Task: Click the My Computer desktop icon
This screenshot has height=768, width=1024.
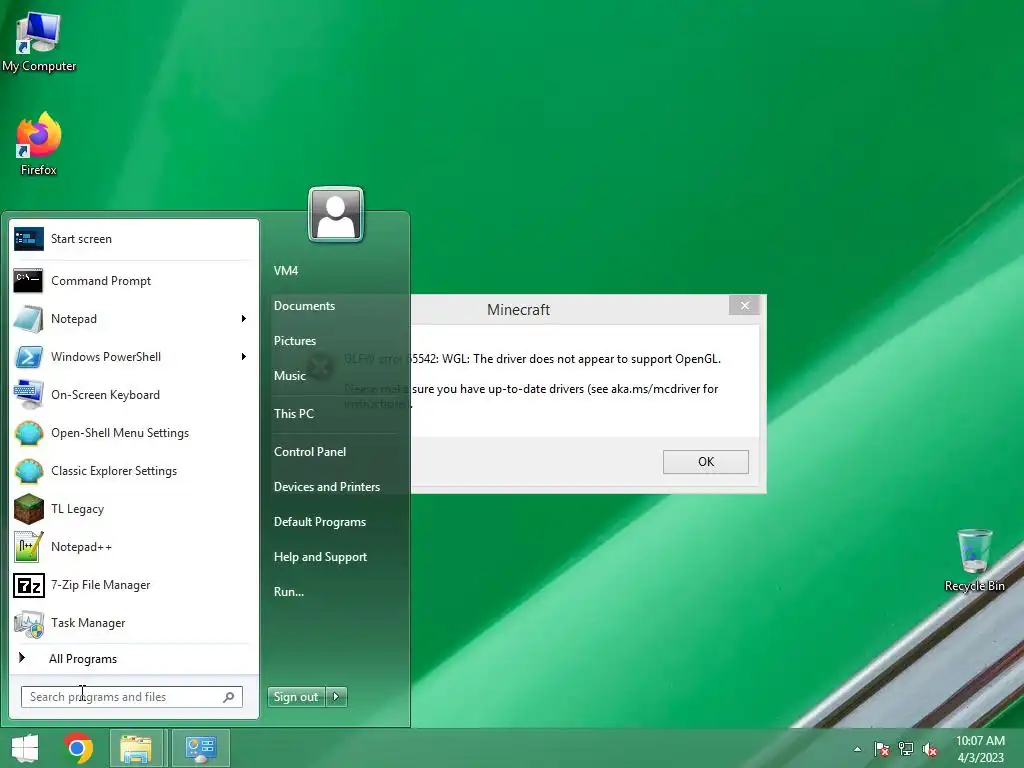Action: [39, 42]
